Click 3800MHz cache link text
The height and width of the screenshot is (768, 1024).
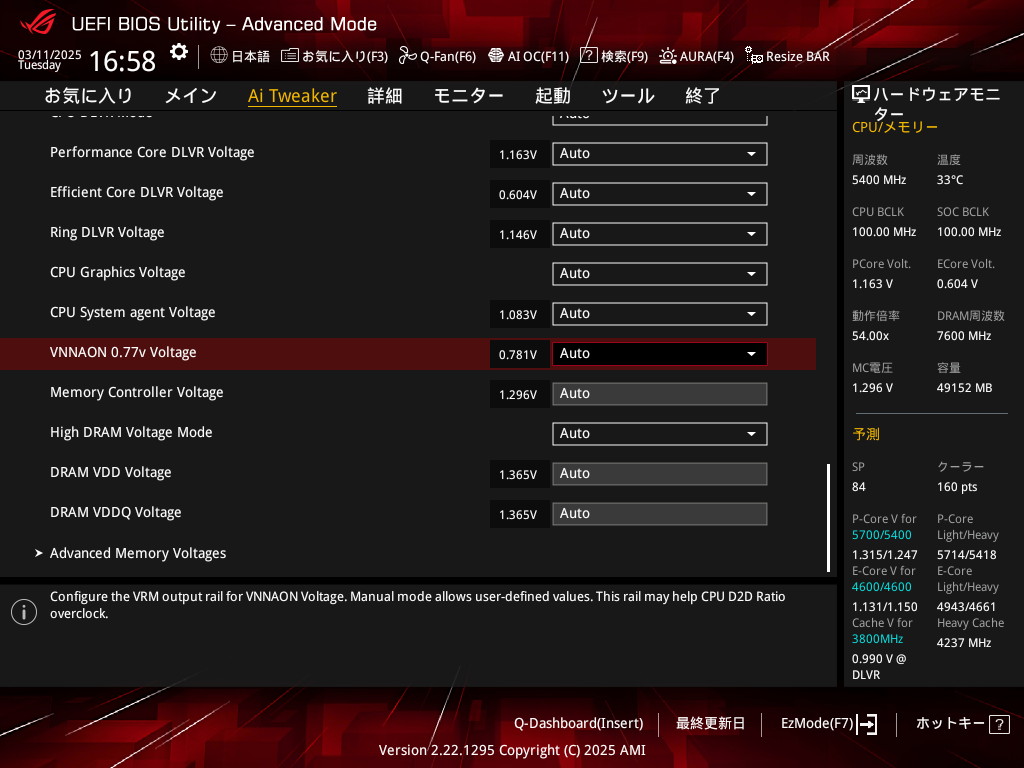tap(877, 639)
